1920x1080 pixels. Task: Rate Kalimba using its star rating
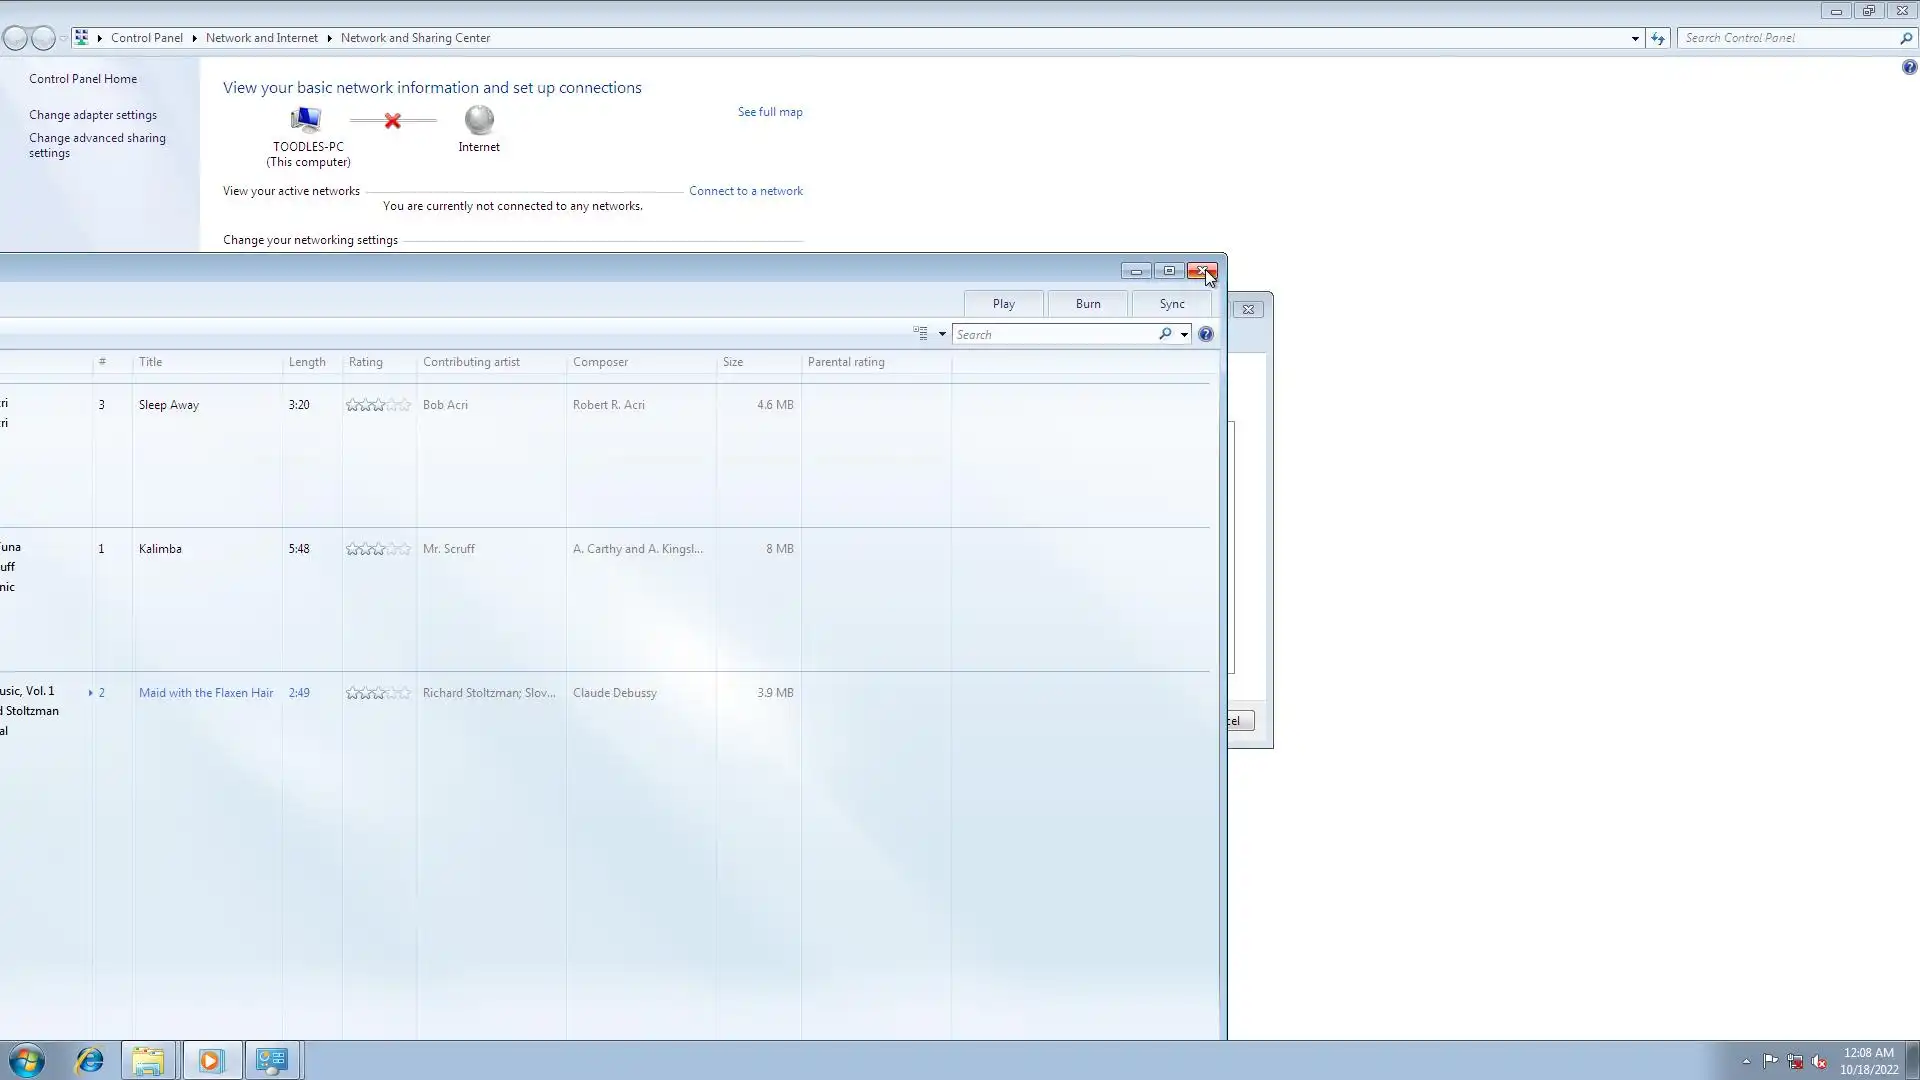click(378, 549)
